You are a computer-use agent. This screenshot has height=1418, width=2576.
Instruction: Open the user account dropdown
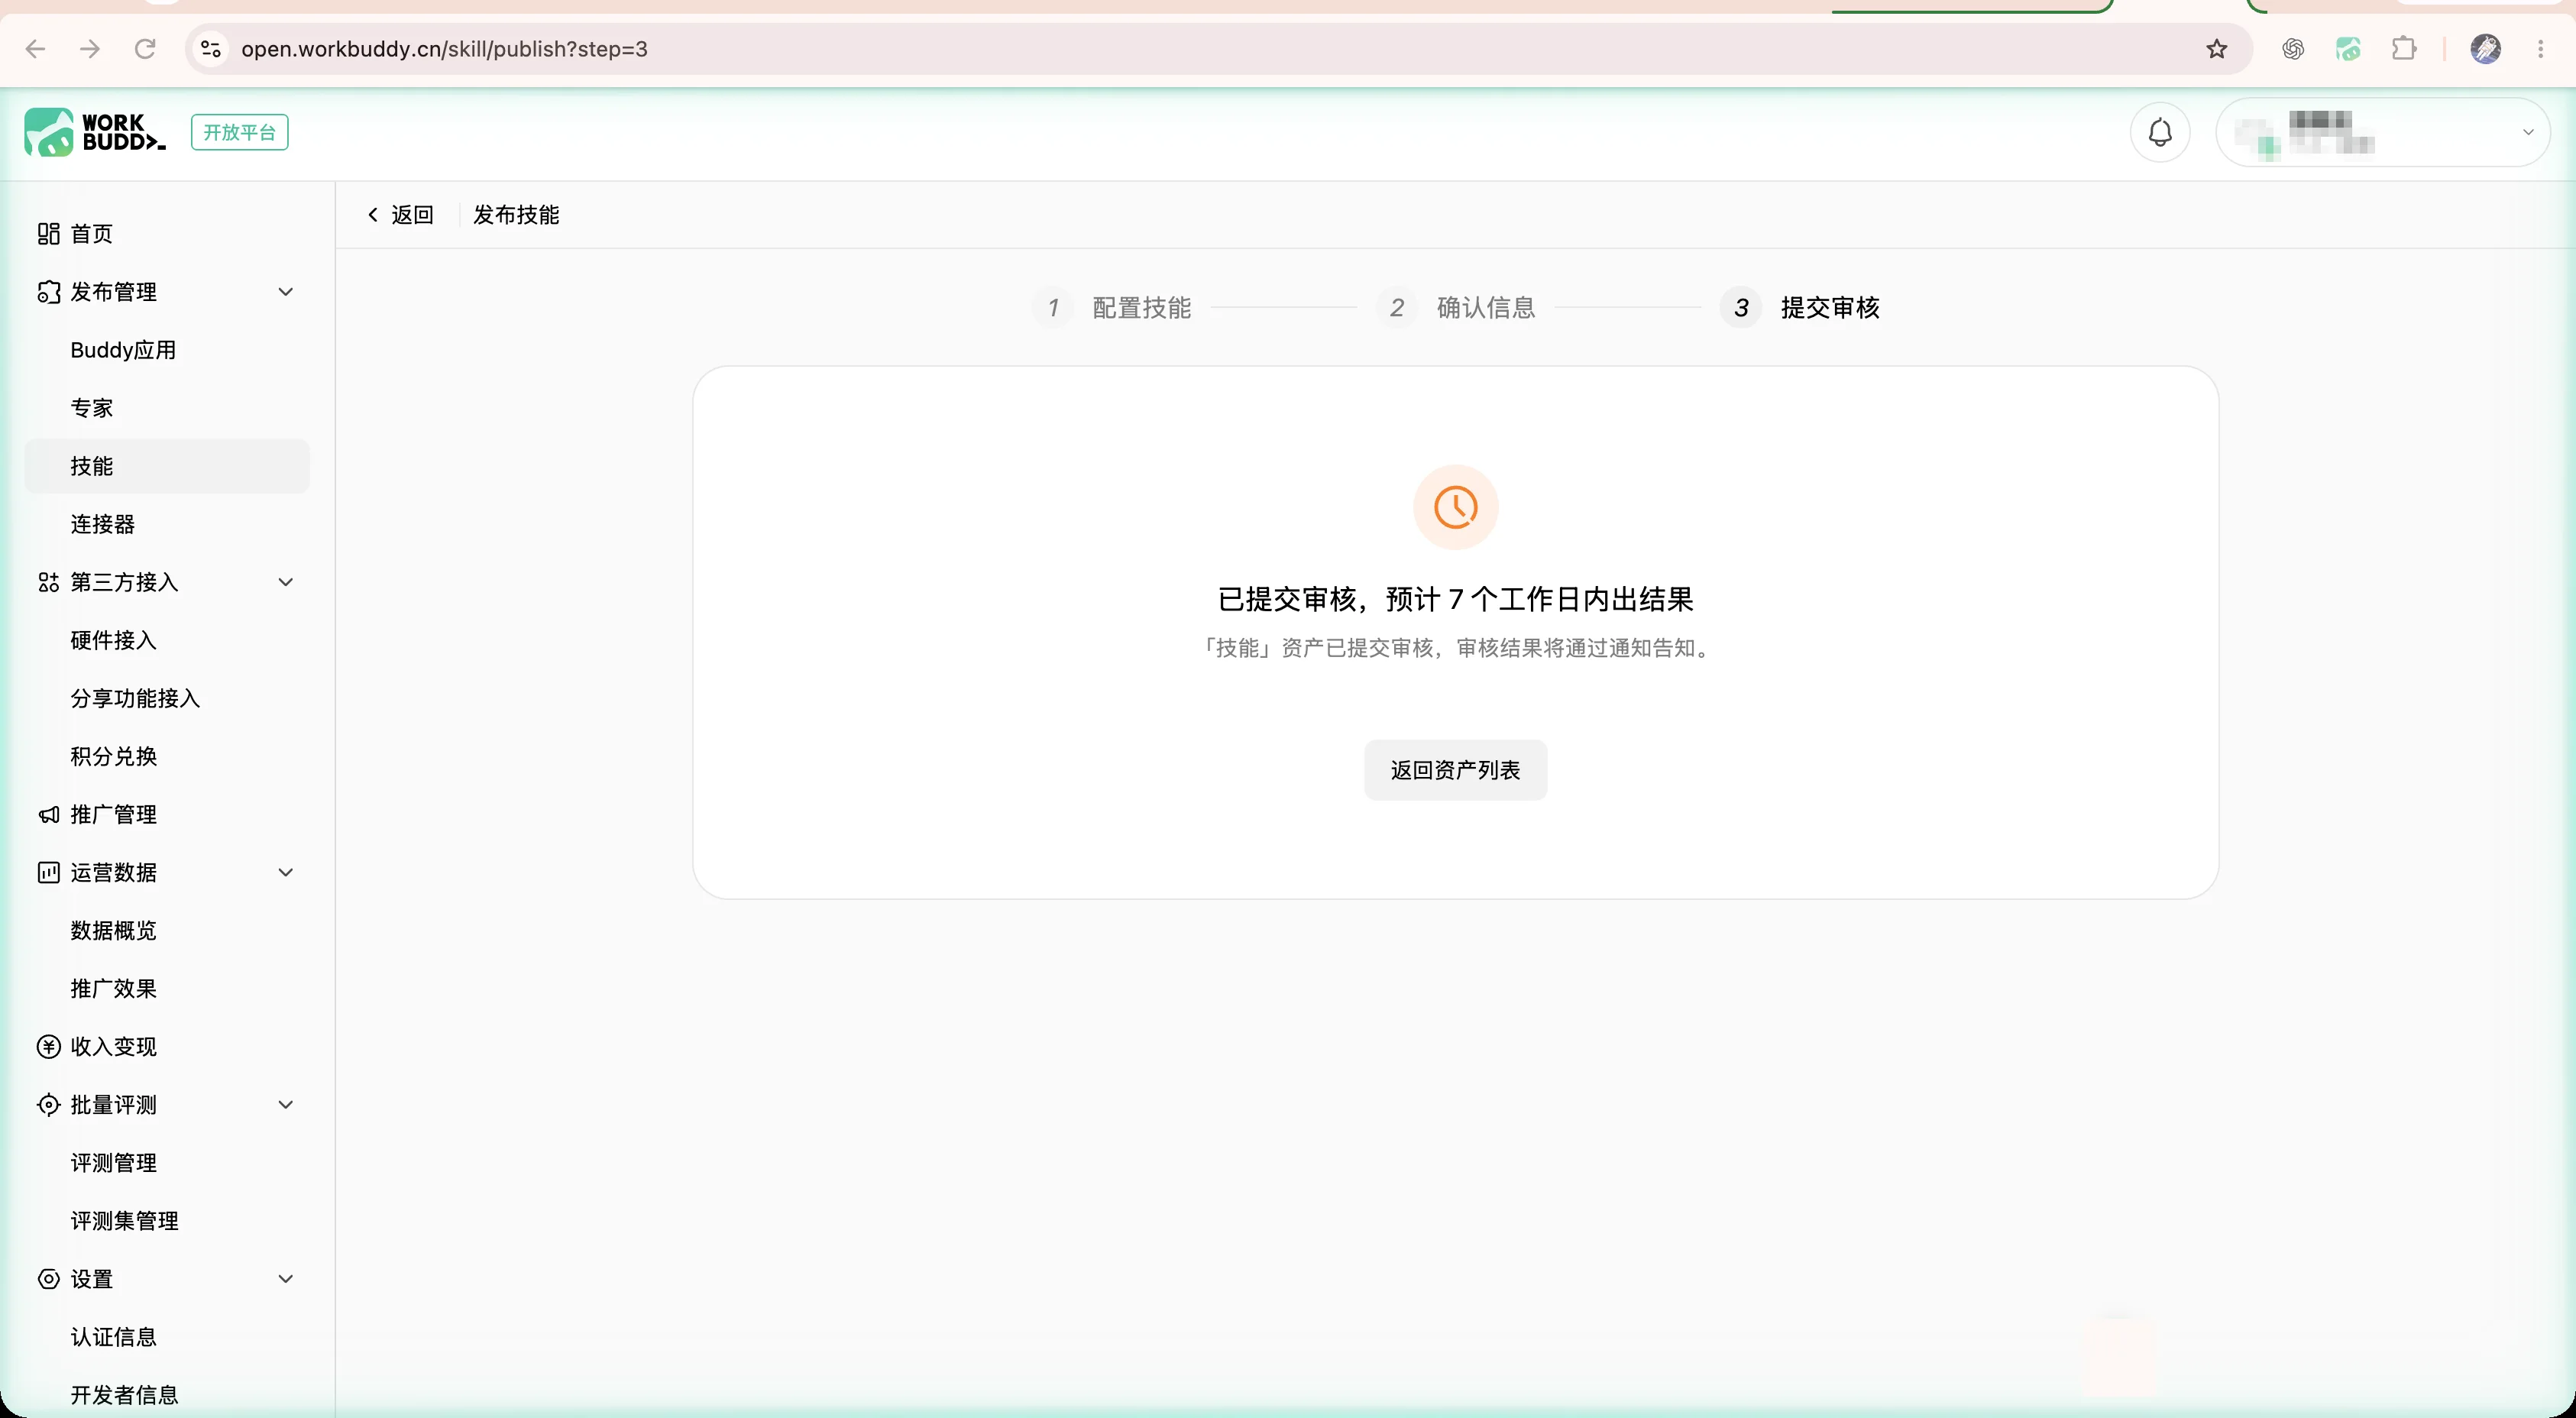[2383, 132]
